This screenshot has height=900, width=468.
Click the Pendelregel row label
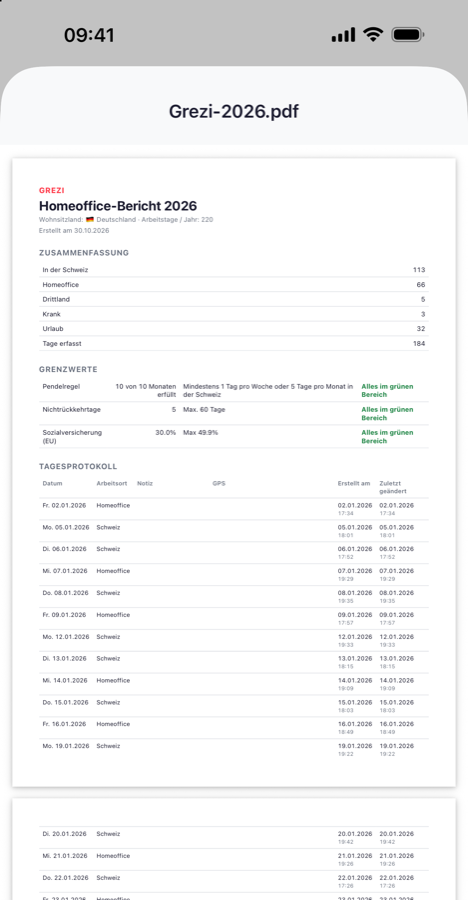pyautogui.click(x=61, y=387)
